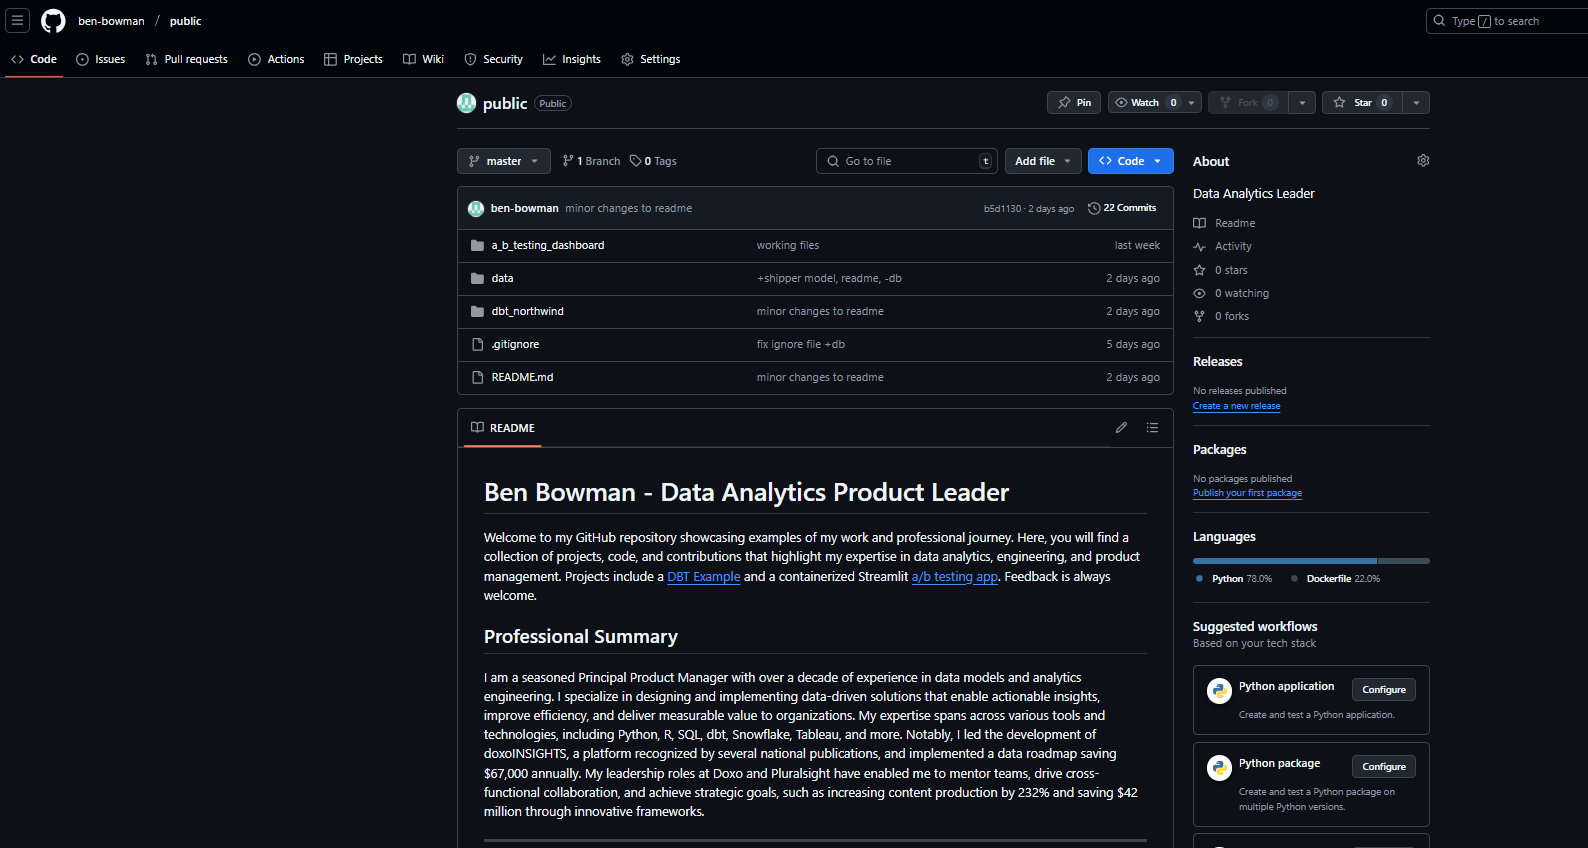Go to the Insights tab

pyautogui.click(x=572, y=60)
